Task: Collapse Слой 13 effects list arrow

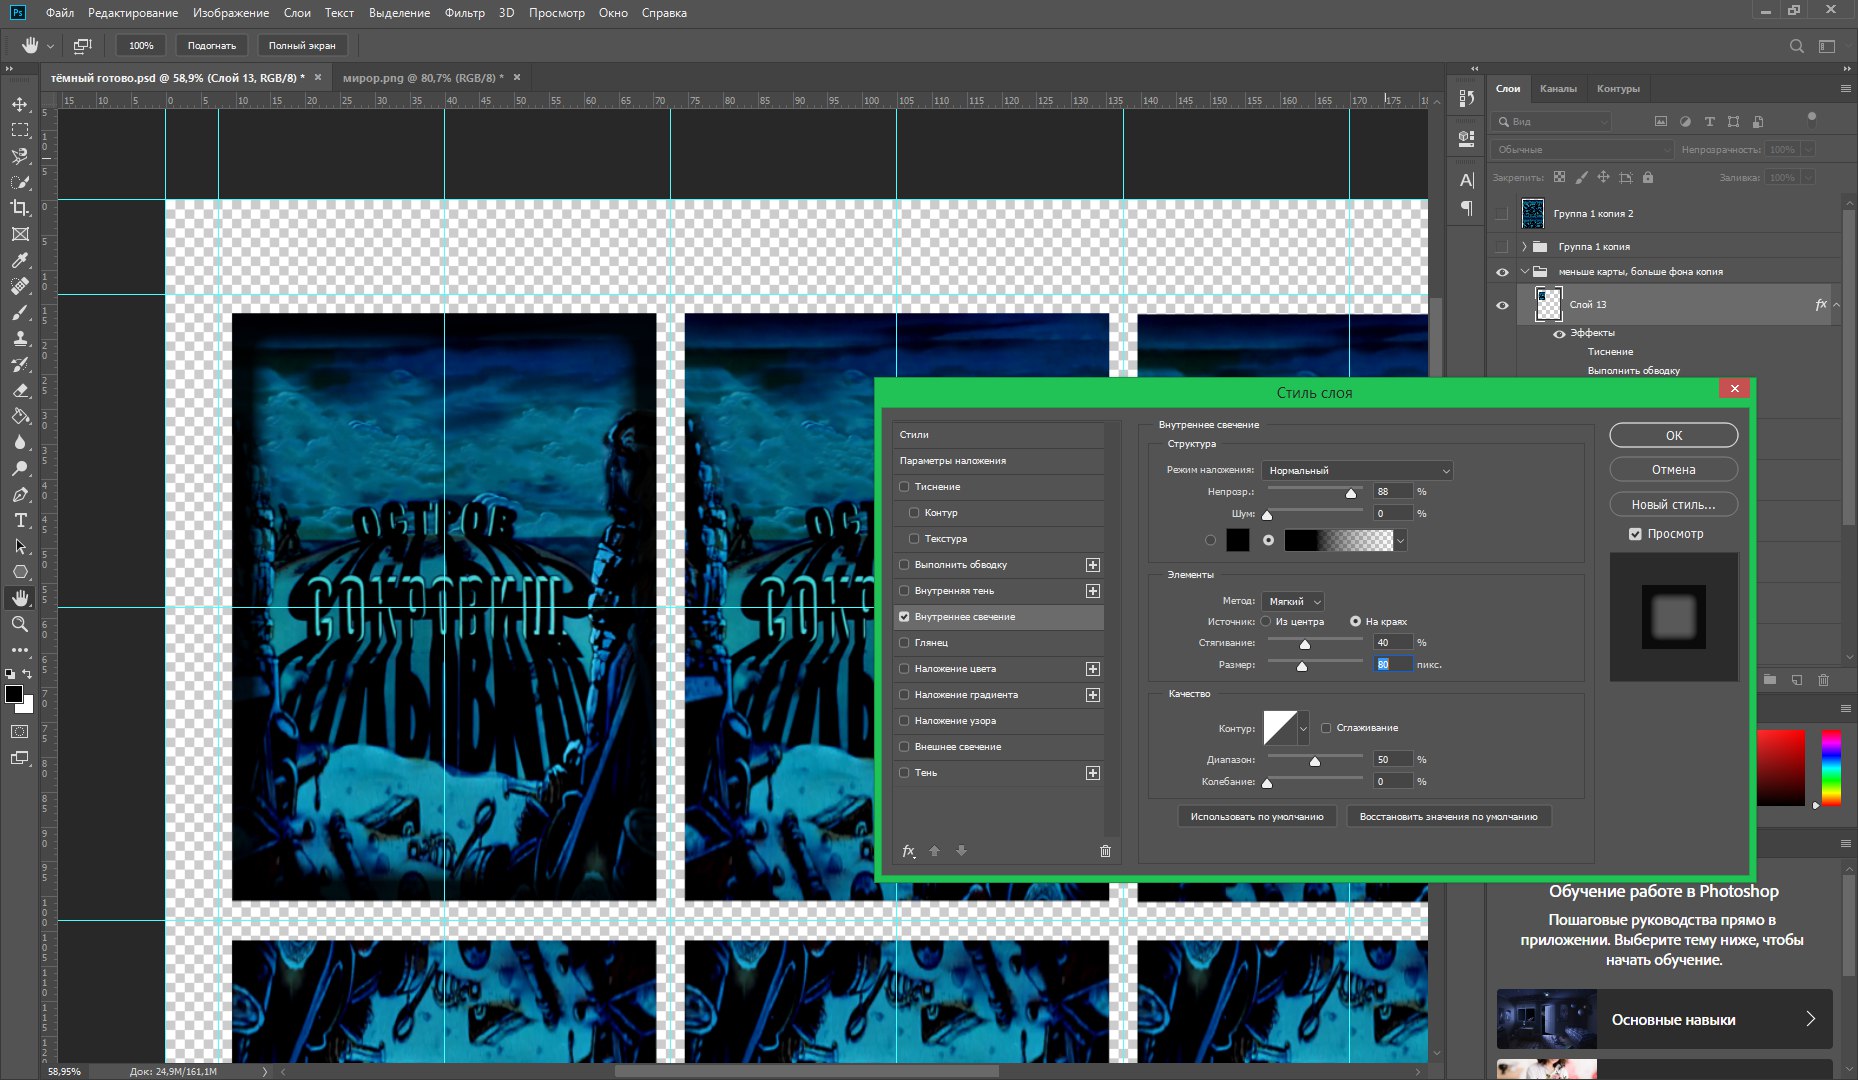Action: 1836,305
